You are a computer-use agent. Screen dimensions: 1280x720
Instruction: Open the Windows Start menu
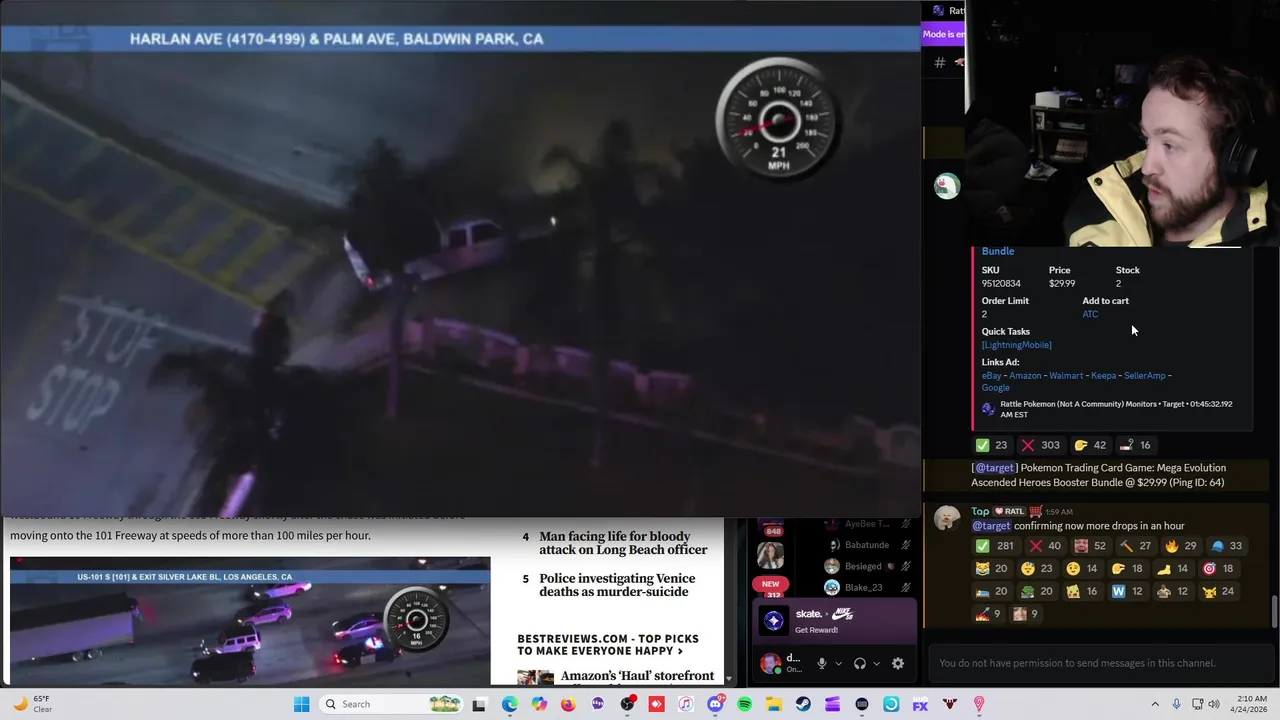[x=301, y=704]
